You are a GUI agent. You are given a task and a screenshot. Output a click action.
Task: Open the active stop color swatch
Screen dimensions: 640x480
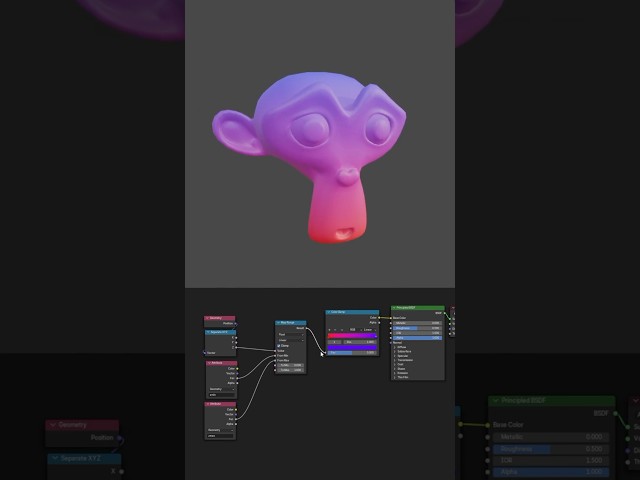(352, 347)
